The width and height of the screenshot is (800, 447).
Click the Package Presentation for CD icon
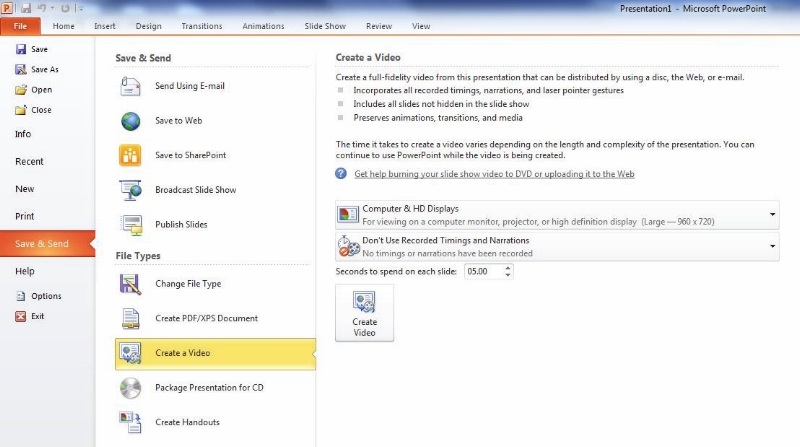click(131, 388)
